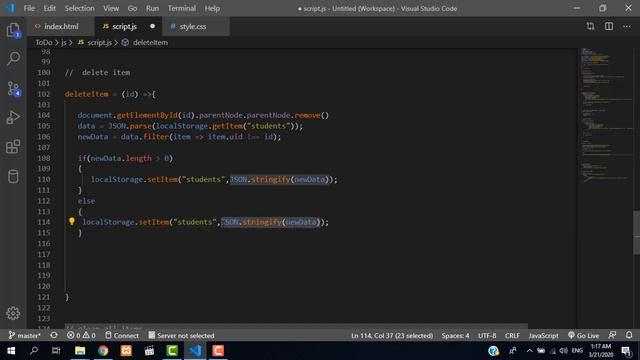Open the Windows Start menu
This screenshot has height=360, width=640.
pyautogui.click(x=11, y=351)
